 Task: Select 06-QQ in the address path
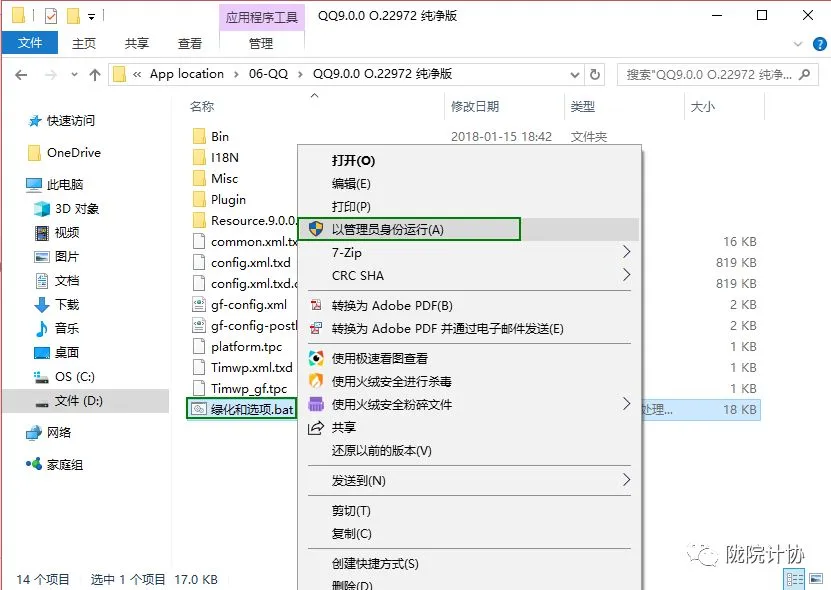(268, 74)
